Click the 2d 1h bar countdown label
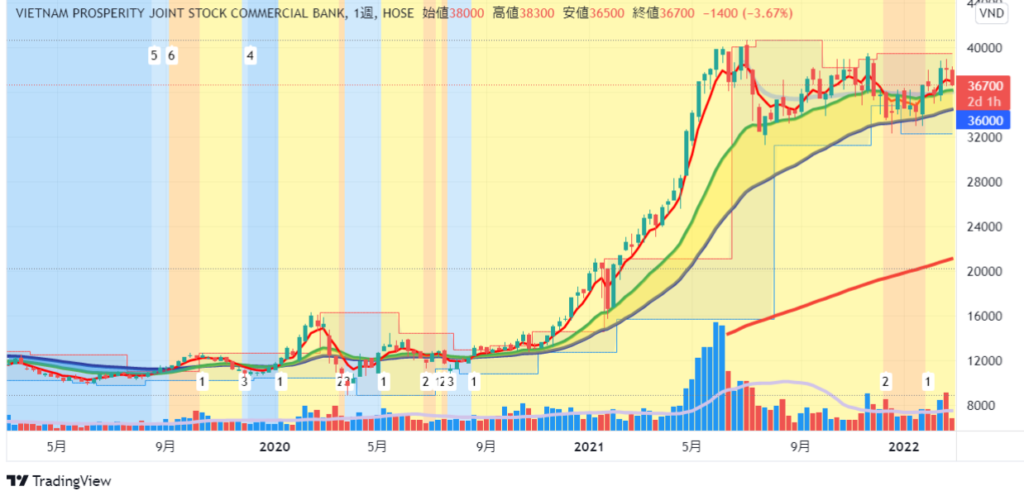The height and width of the screenshot is (491, 1024). point(985,101)
